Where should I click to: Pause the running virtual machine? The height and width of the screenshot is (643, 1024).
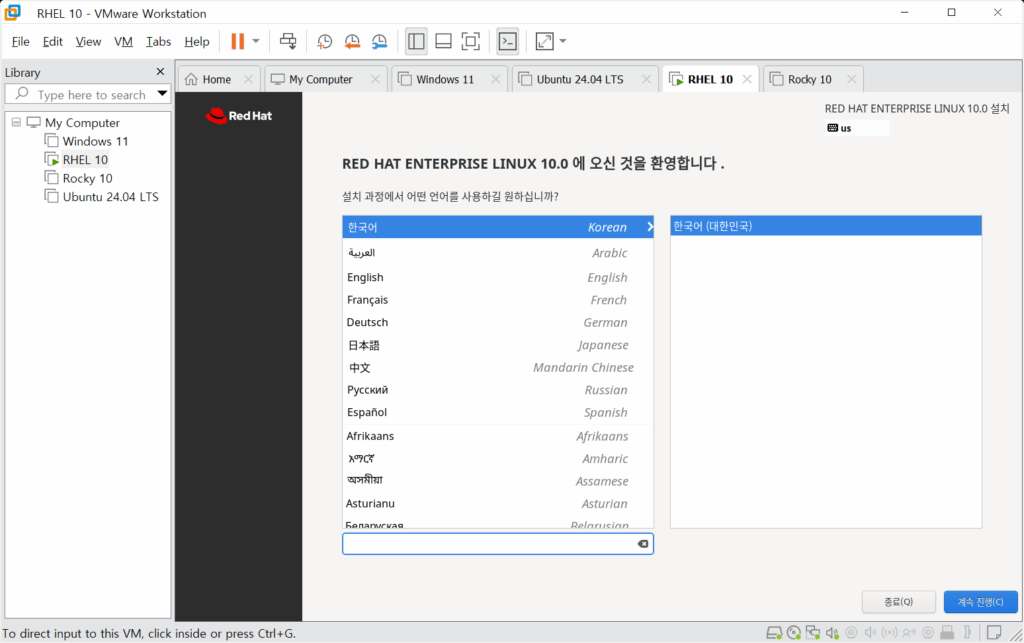[x=237, y=41]
